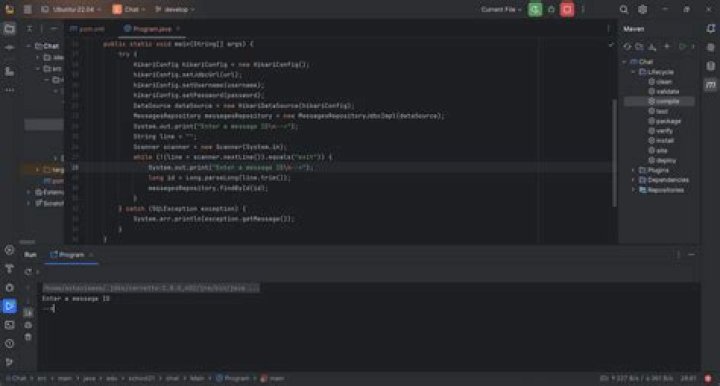
Task: Open the Commit tool window icon
Action: pos(9,48)
